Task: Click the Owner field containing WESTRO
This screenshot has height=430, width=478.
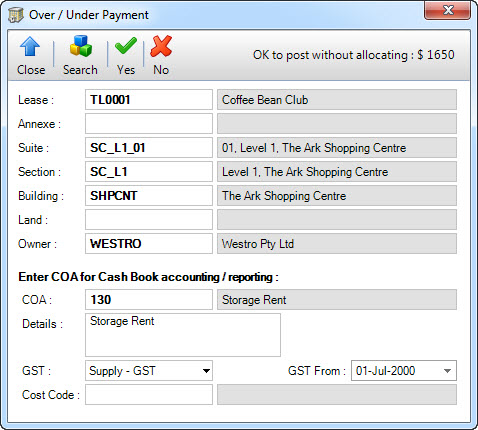Action: pyautogui.click(x=149, y=244)
